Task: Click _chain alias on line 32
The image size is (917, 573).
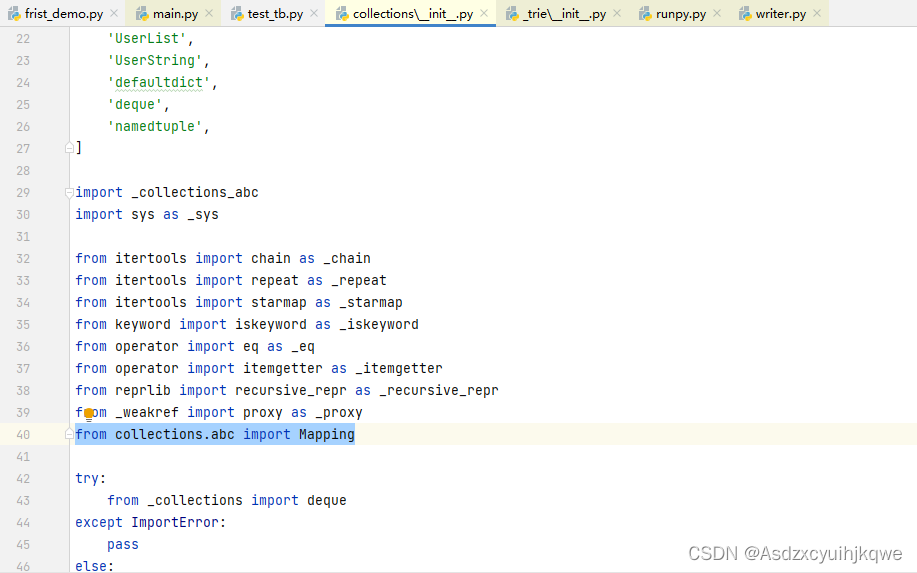Action: click(347, 259)
